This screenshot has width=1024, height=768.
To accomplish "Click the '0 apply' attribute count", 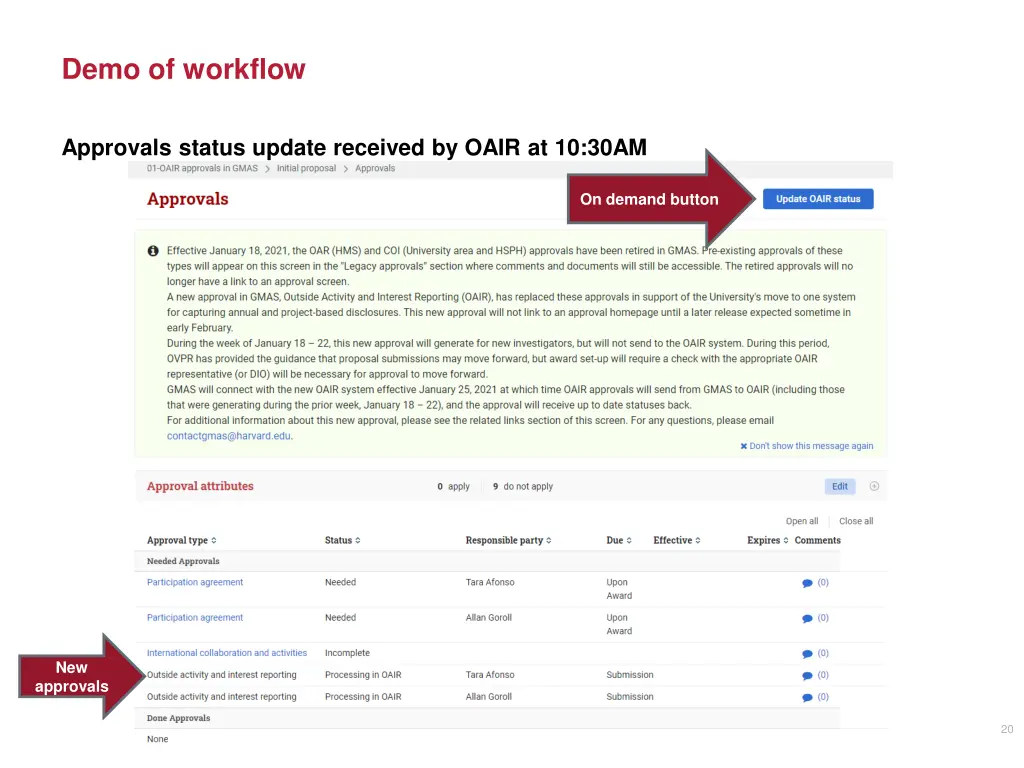I will (453, 486).
